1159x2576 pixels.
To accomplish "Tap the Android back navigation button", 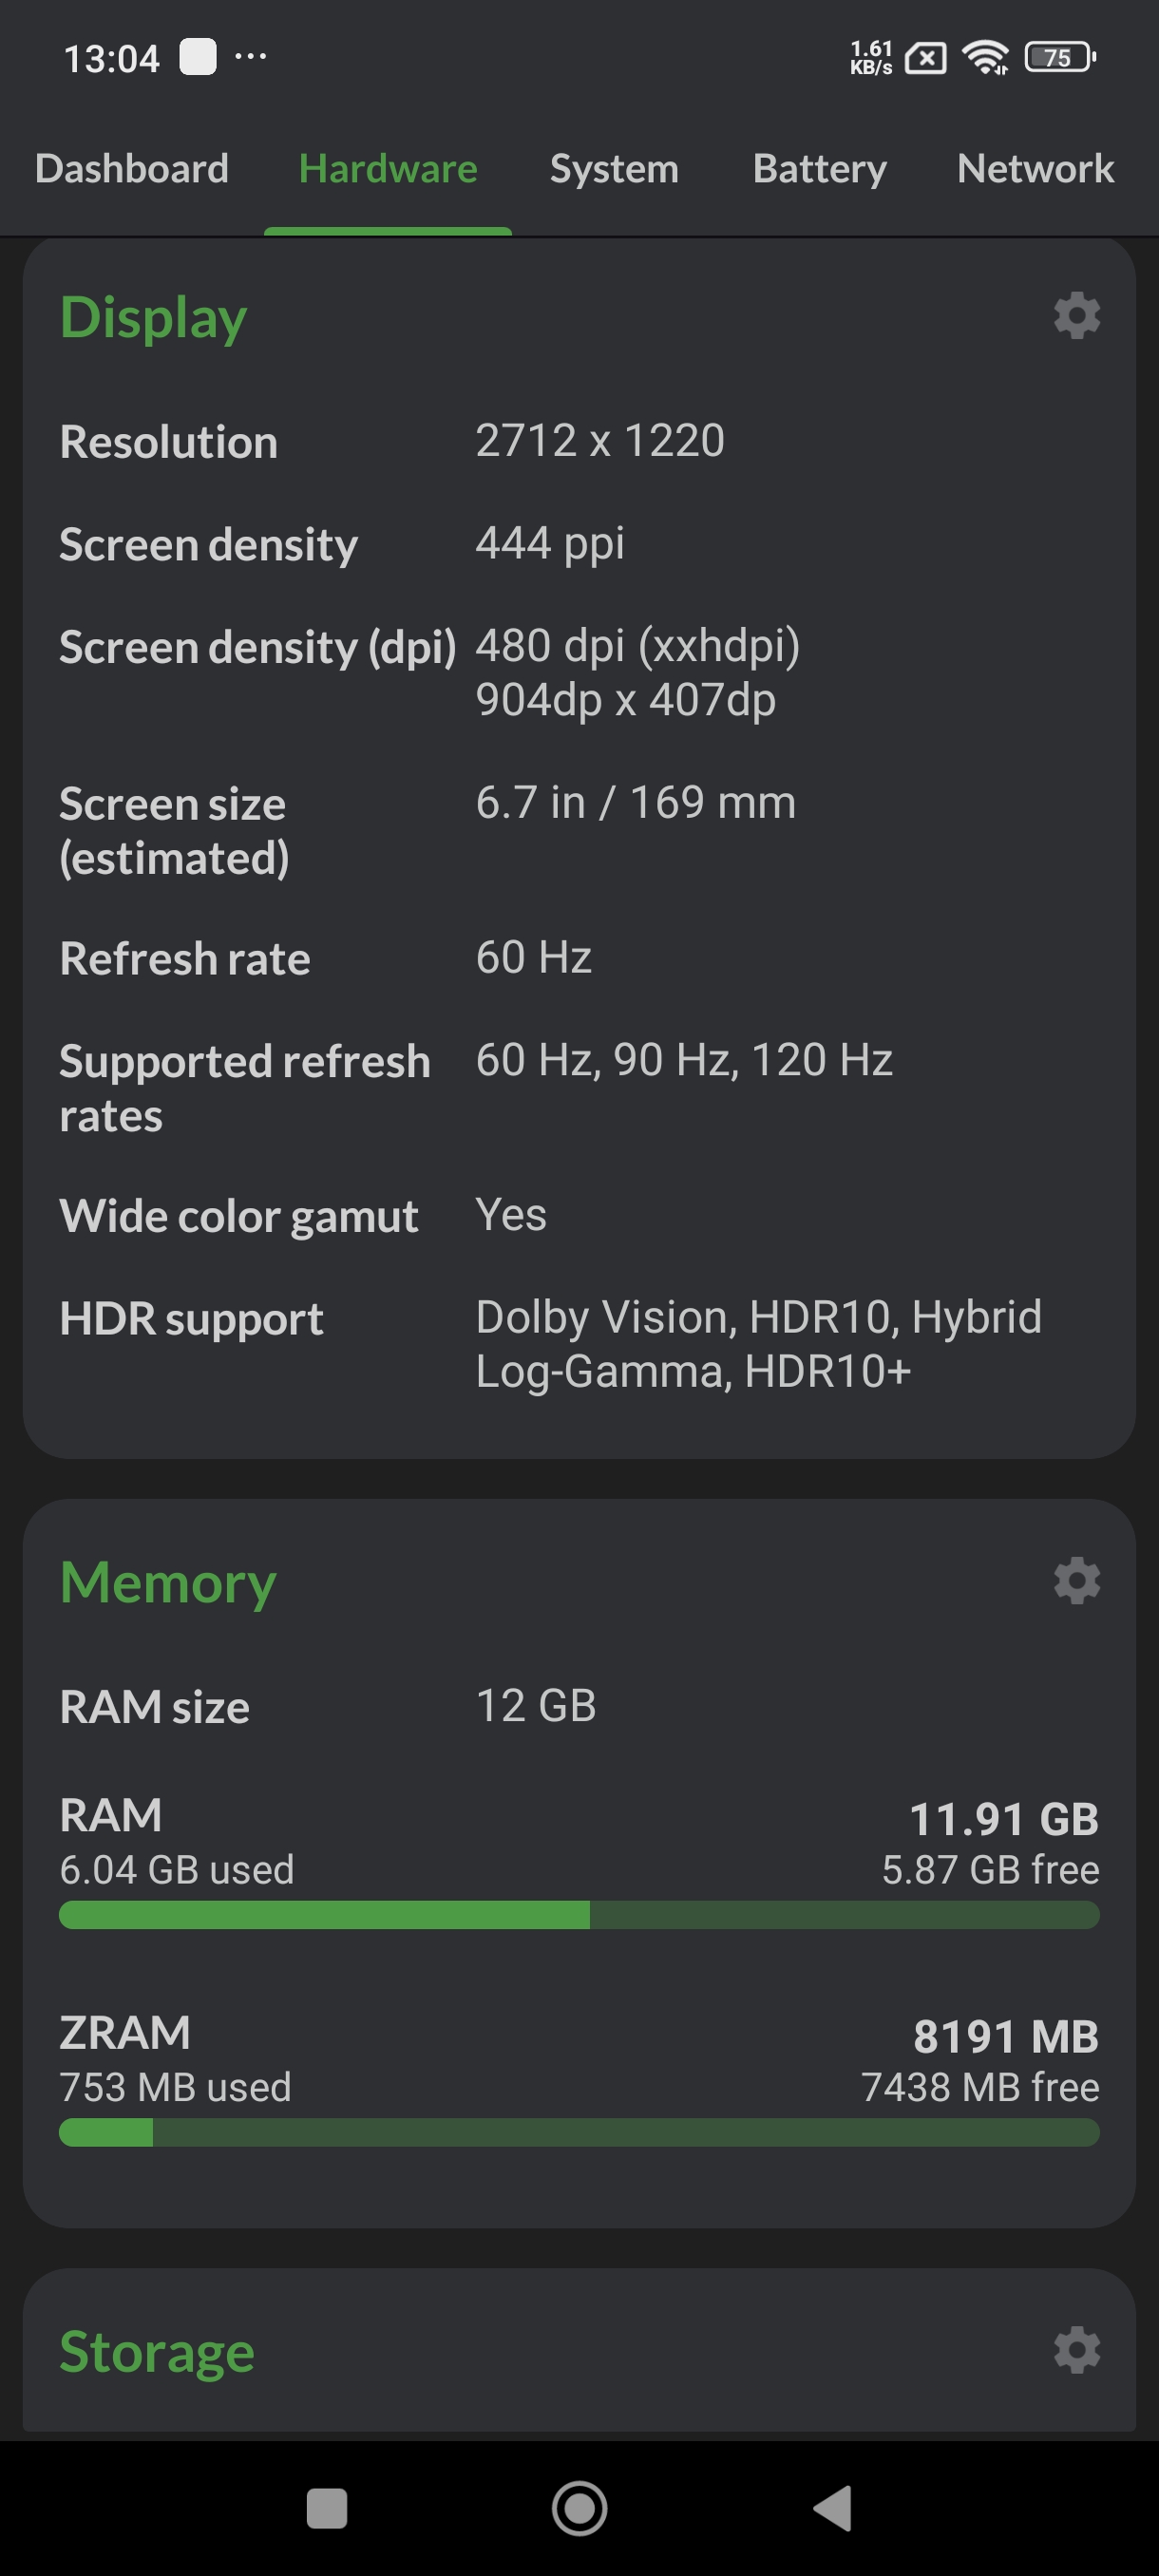I will point(833,2508).
